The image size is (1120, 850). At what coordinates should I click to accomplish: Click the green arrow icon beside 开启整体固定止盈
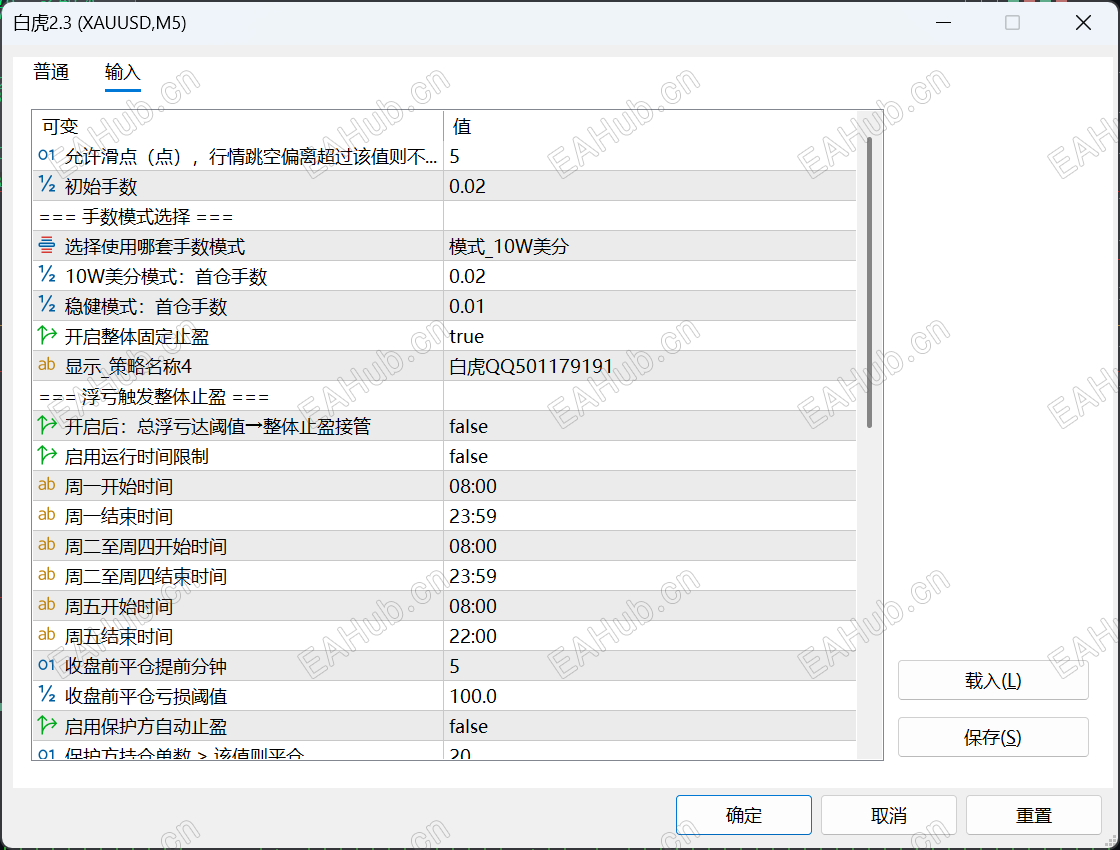click(47, 335)
